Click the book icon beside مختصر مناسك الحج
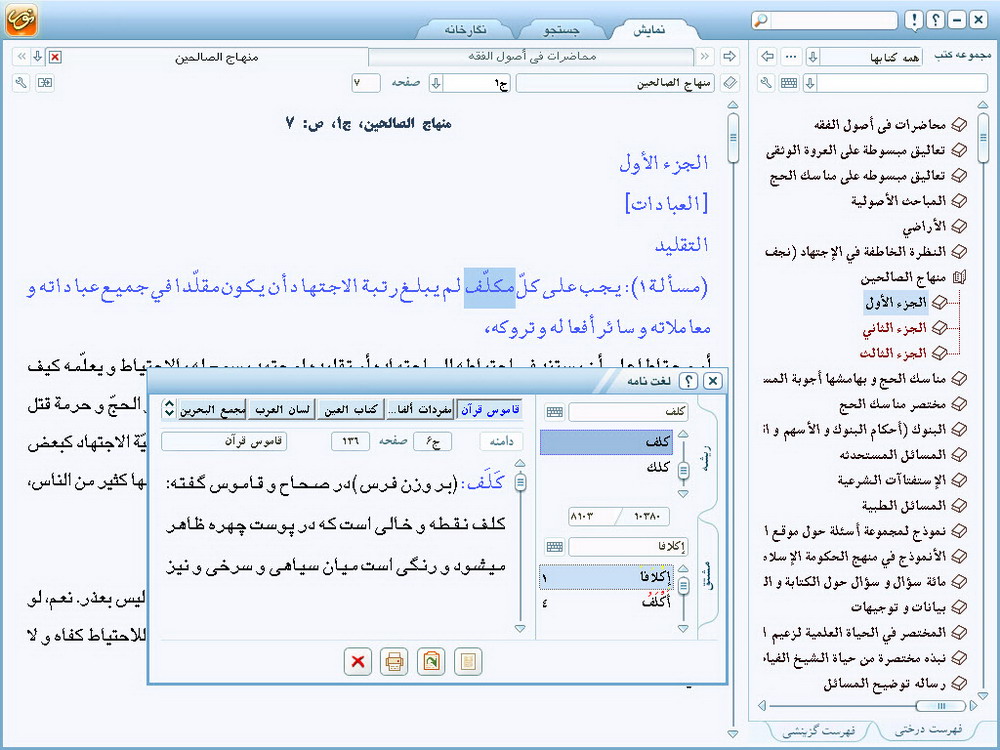The image size is (1000, 750). [x=959, y=404]
